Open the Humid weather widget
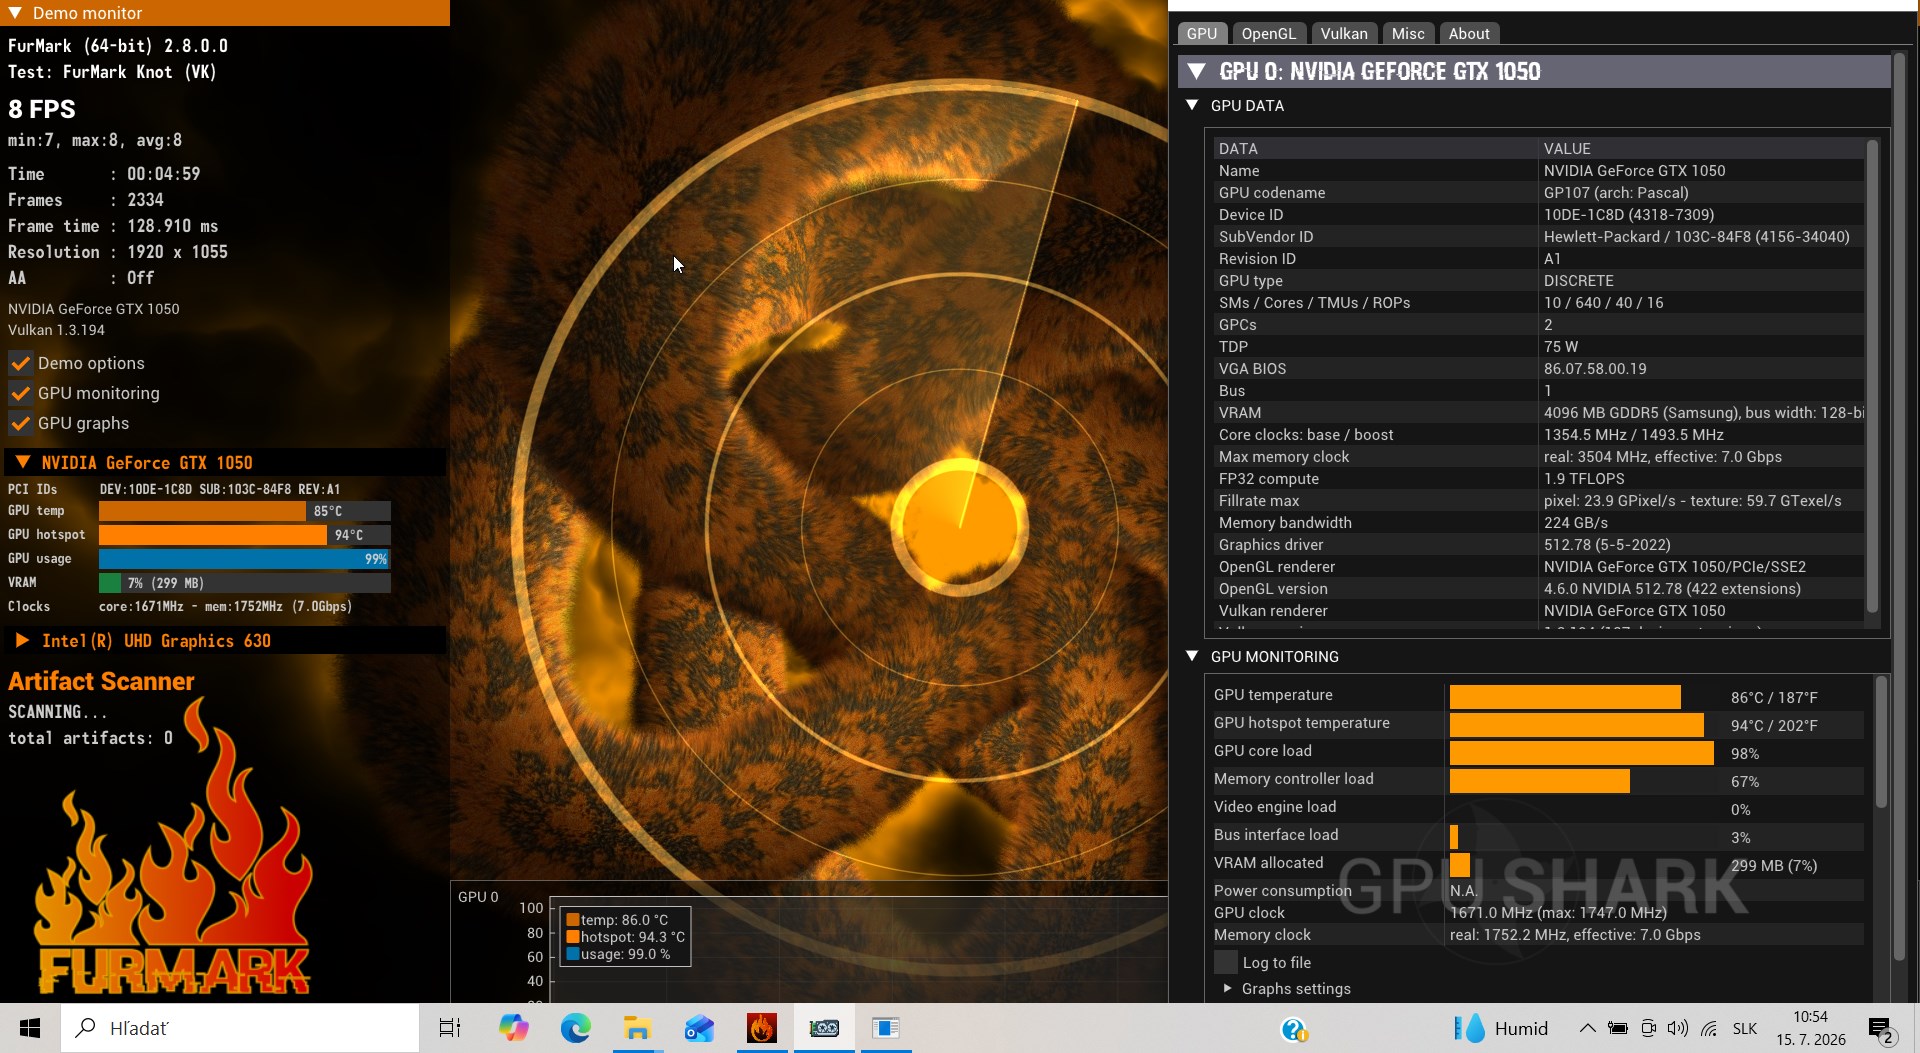 coord(1500,1028)
